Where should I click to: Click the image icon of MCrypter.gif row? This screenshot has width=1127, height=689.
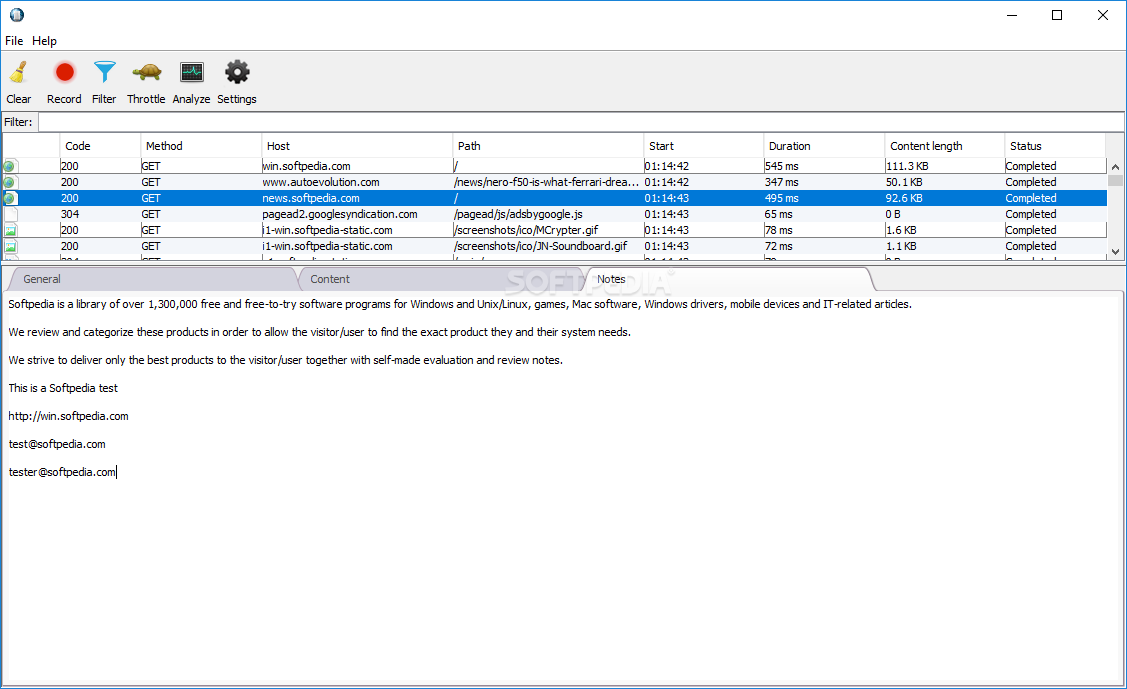tap(11, 230)
